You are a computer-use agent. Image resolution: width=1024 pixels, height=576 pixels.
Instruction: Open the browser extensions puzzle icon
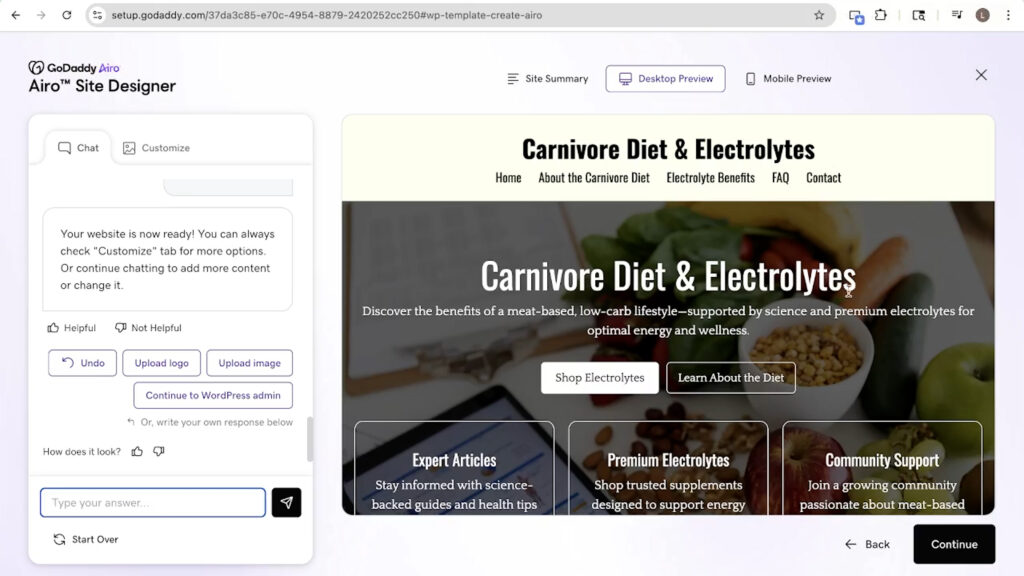[881, 15]
